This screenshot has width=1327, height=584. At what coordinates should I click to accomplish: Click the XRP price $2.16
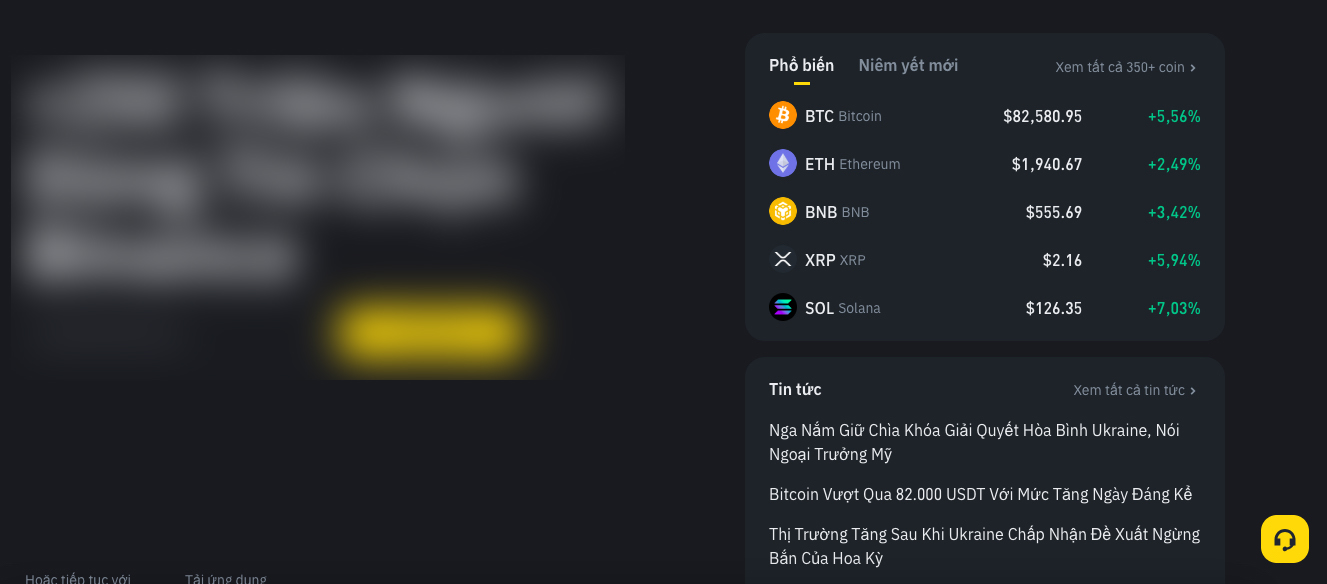tap(1062, 260)
